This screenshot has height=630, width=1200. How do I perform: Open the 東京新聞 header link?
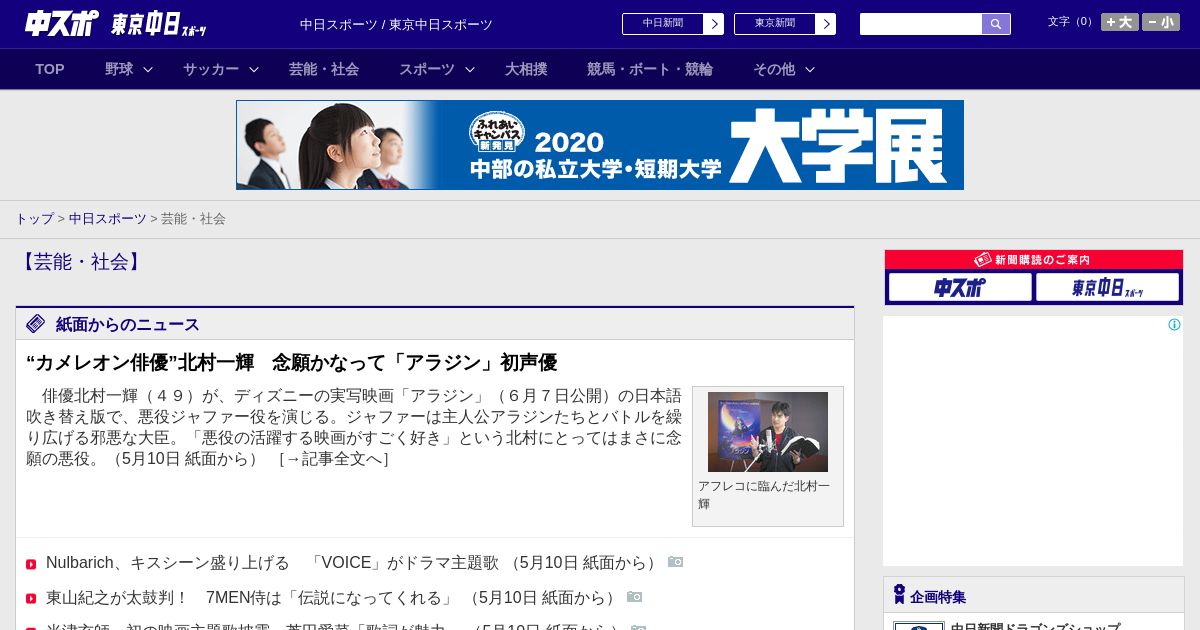775,24
